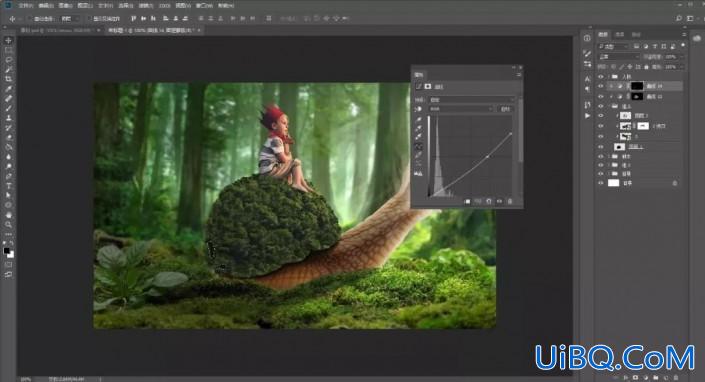The image size is (705, 382).
Task: Hide the bottom Background layer via eye icon
Action: click(x=601, y=183)
